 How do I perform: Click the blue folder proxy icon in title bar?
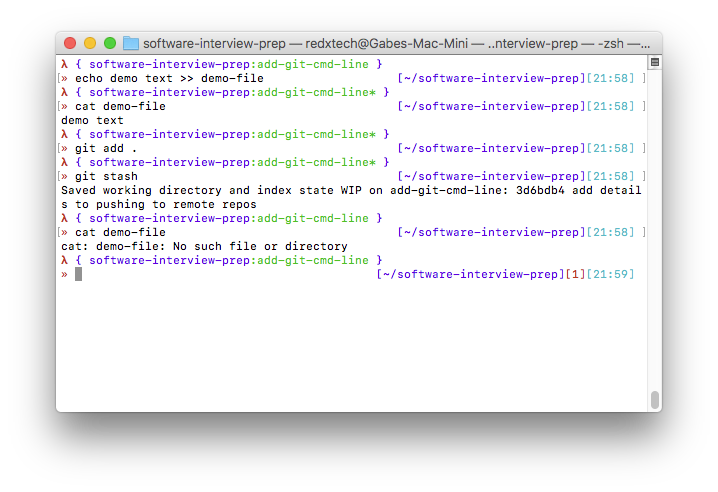pos(131,43)
